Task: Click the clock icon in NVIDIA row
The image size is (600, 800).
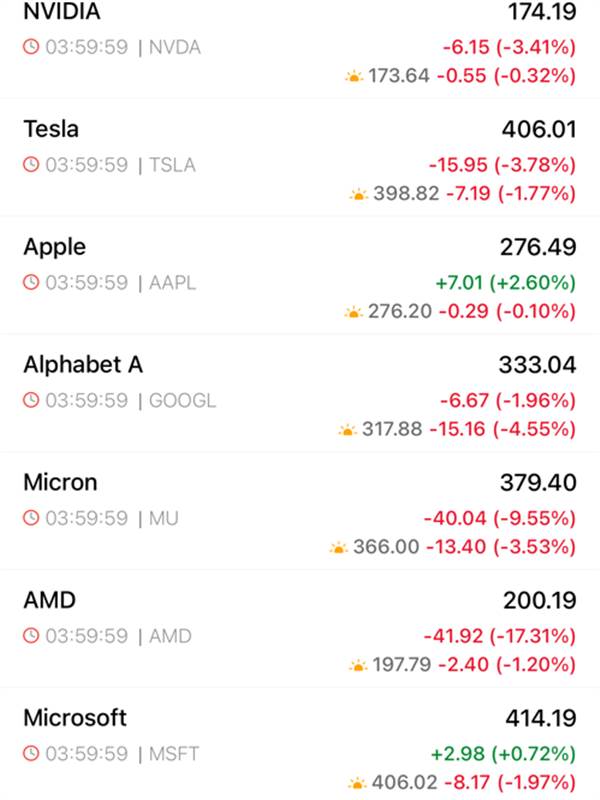Action: 31,47
